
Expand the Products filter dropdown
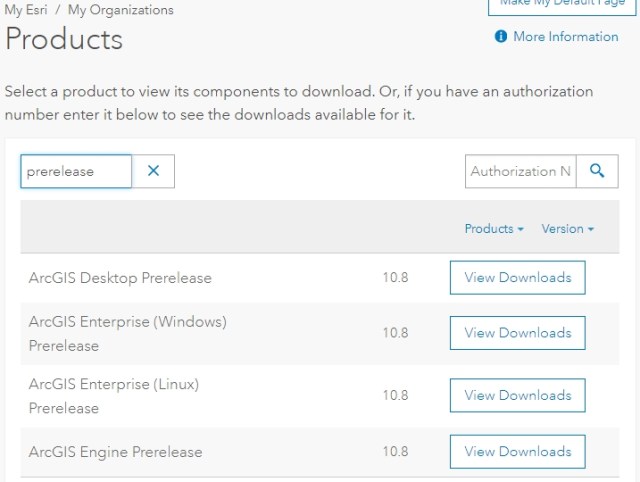tap(494, 229)
